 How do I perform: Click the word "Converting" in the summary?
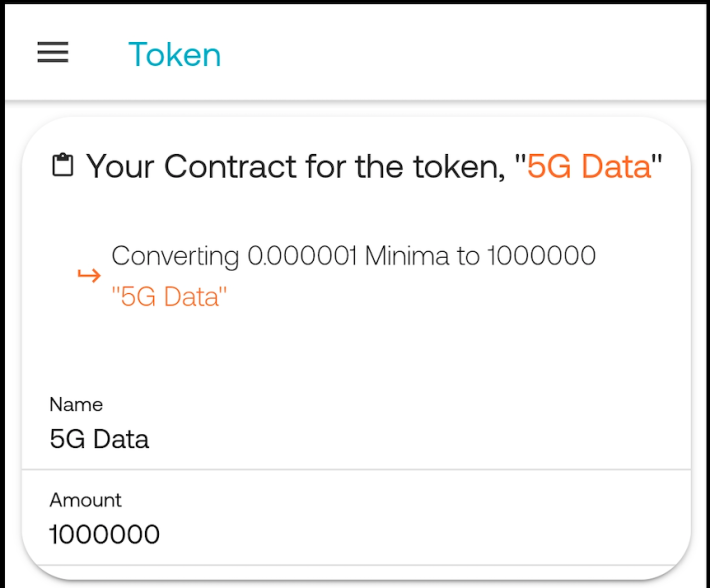click(x=175, y=256)
